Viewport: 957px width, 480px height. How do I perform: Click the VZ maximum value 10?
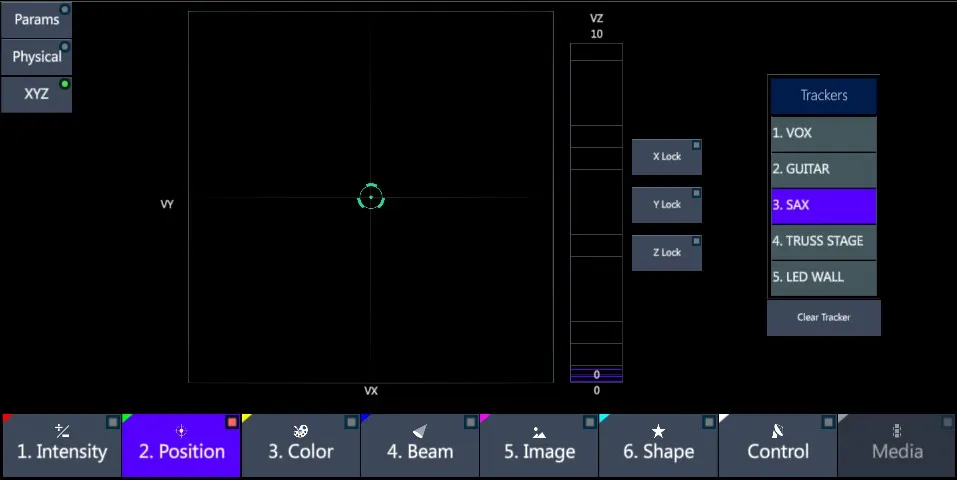596,34
